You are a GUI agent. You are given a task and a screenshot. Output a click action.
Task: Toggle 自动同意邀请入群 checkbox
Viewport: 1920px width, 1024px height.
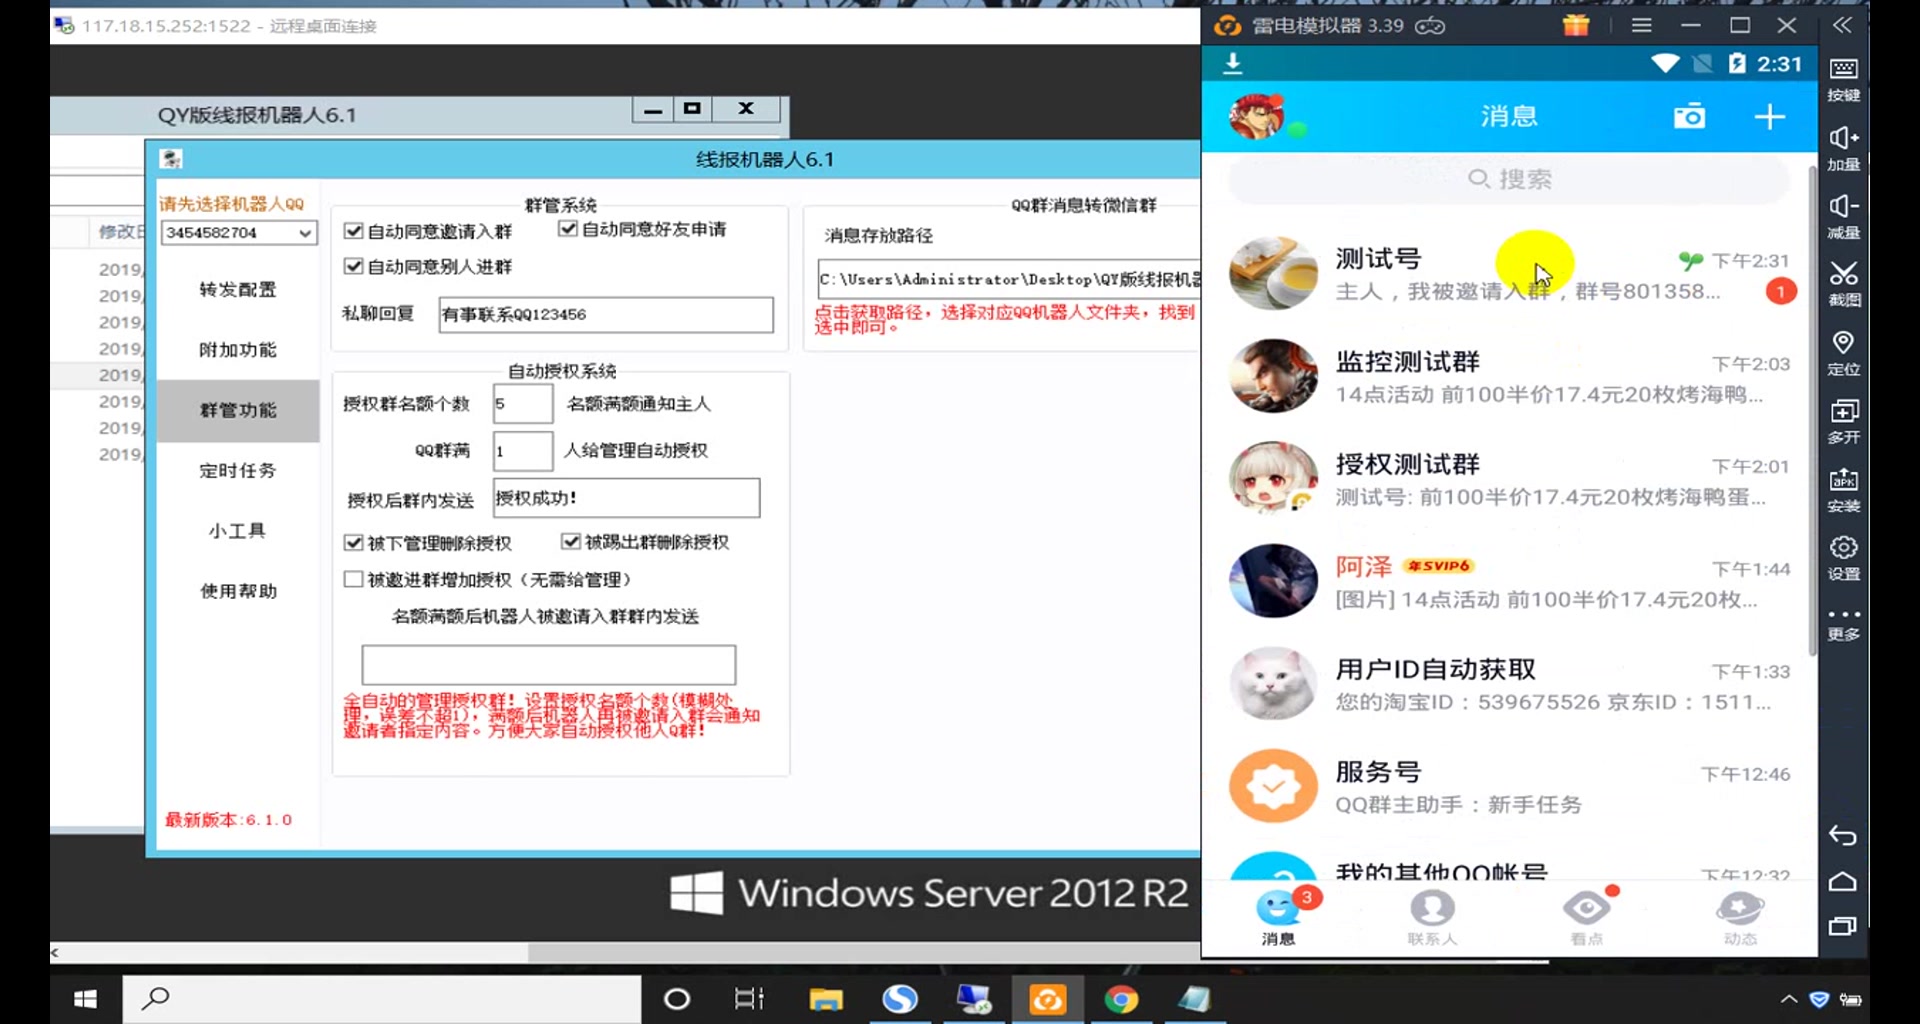tap(353, 231)
